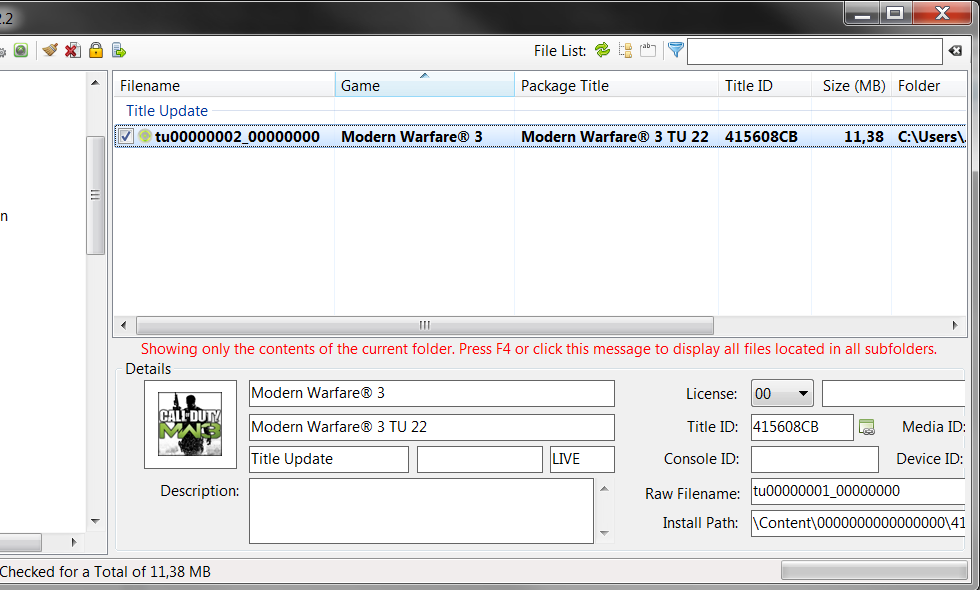Click the document with green arrow icon
This screenshot has height=590, width=980.
click(119, 50)
